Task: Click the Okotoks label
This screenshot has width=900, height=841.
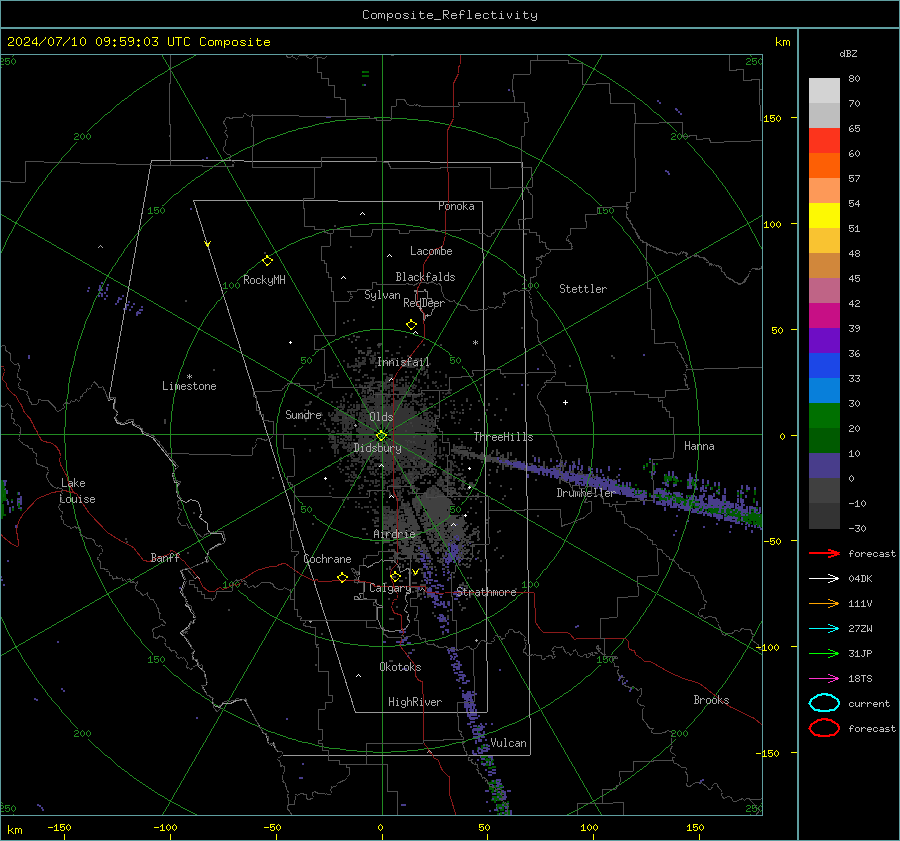Action: pyautogui.click(x=400, y=667)
